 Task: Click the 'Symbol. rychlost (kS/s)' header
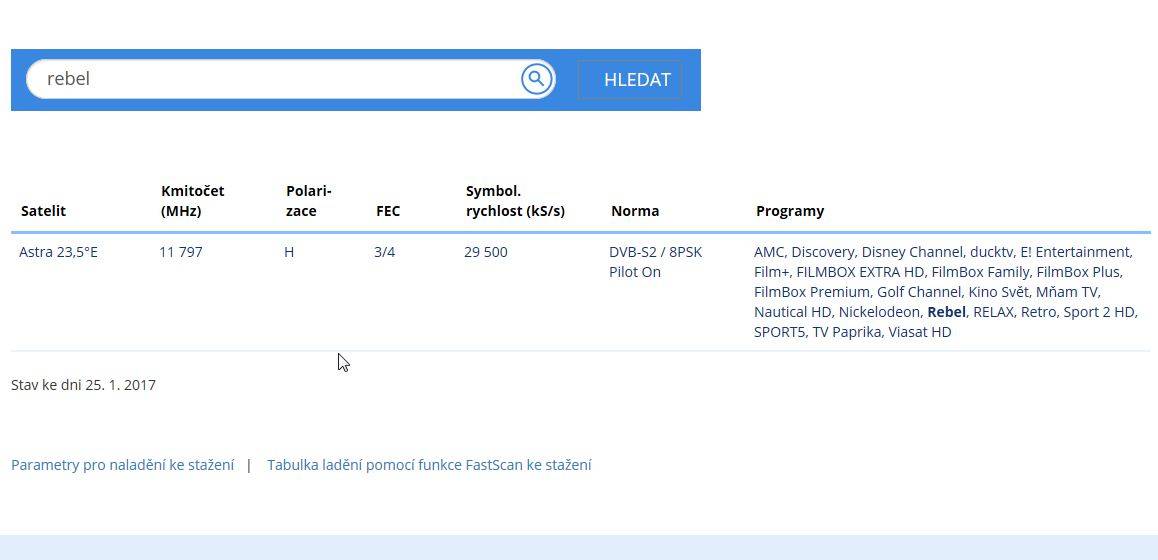[x=515, y=201]
